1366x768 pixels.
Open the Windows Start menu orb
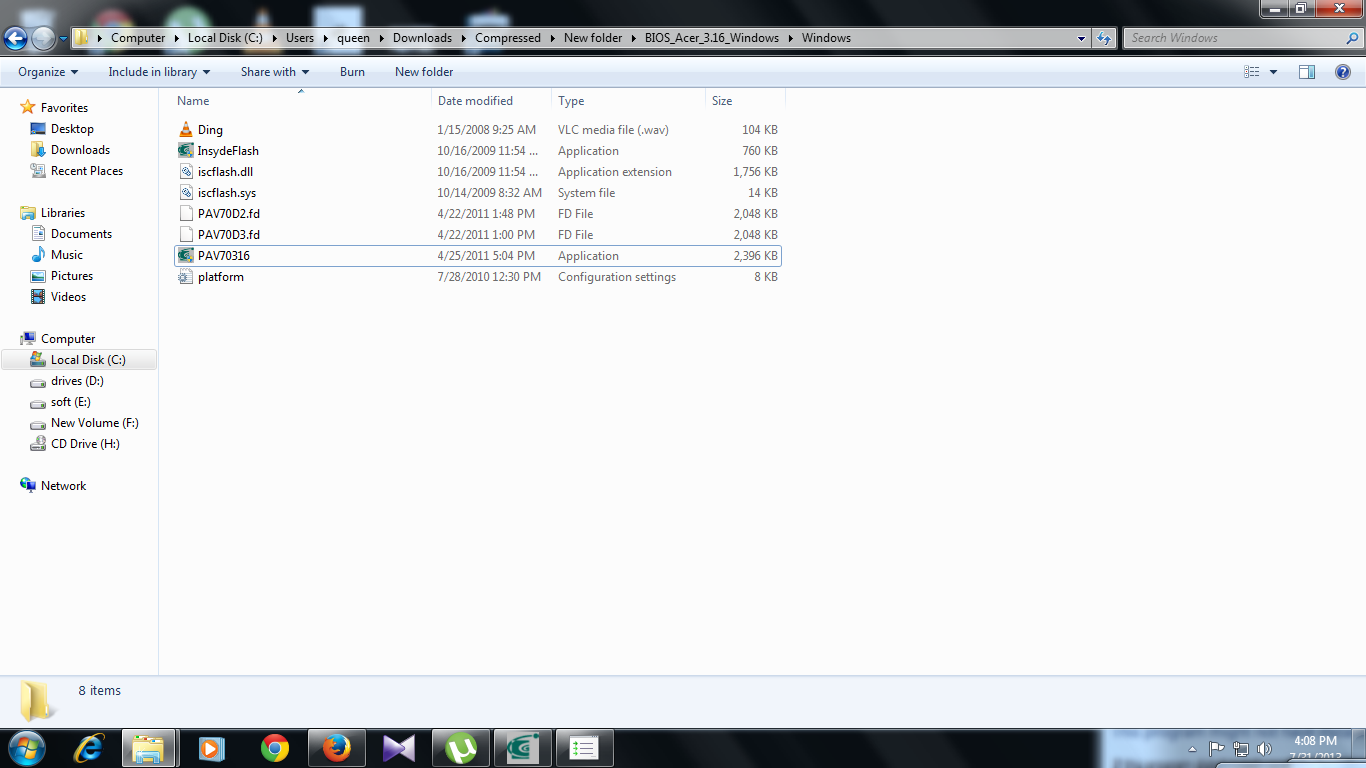point(27,748)
